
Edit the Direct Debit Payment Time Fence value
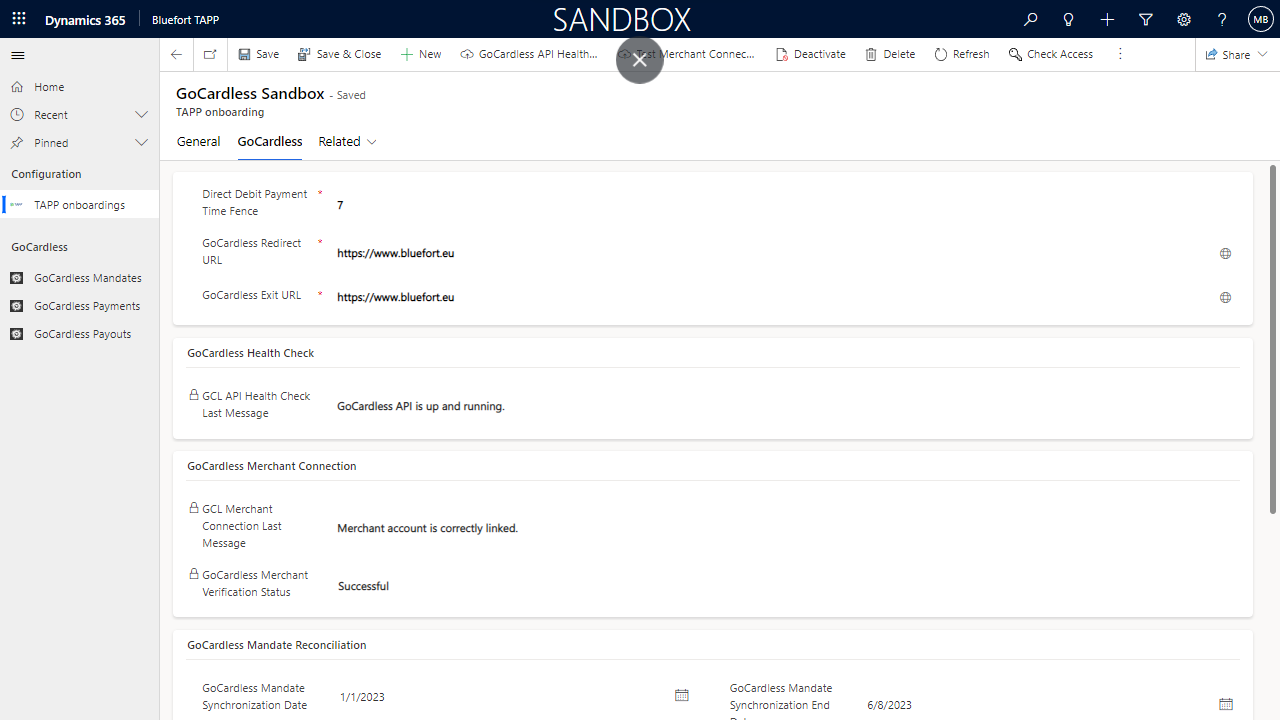[785, 205]
